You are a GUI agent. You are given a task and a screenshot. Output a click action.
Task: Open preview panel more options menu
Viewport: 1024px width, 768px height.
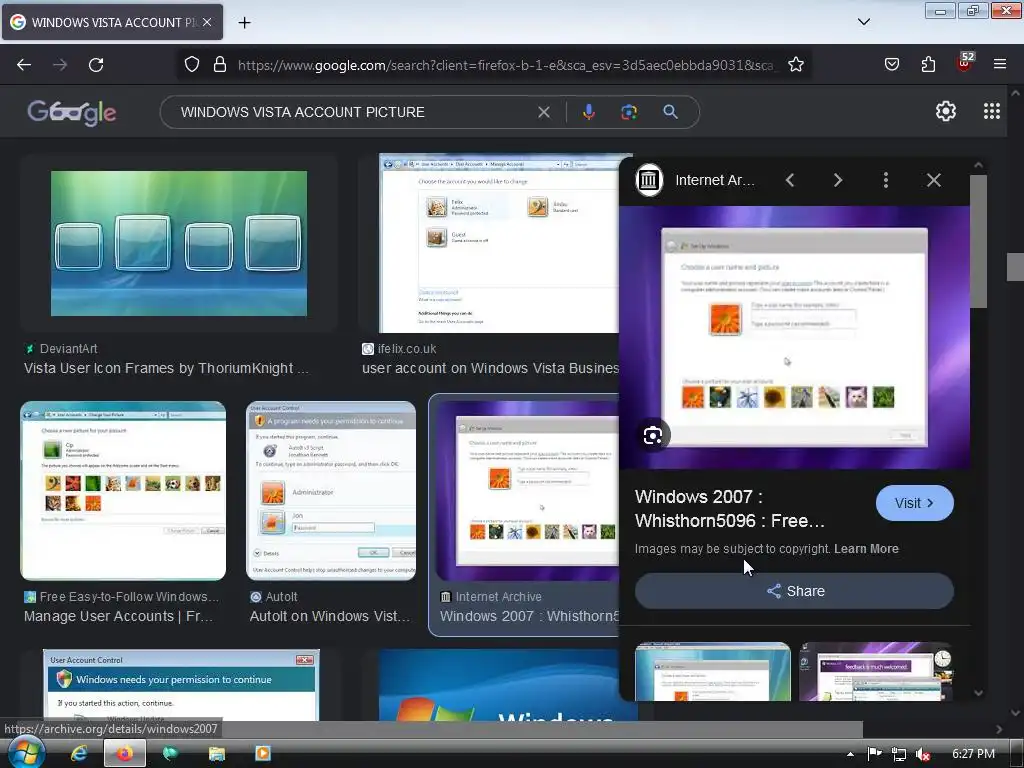886,180
